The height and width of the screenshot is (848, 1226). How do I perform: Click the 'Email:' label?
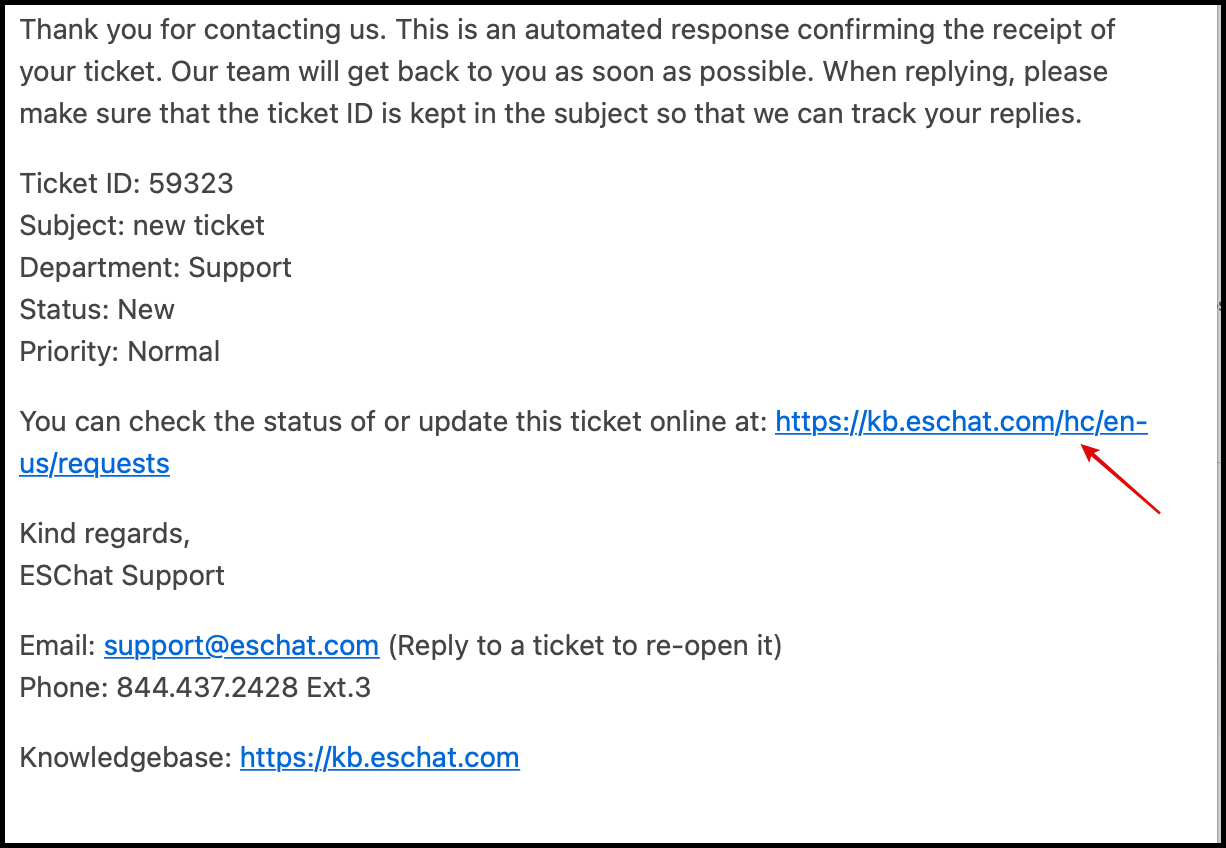click(58, 645)
